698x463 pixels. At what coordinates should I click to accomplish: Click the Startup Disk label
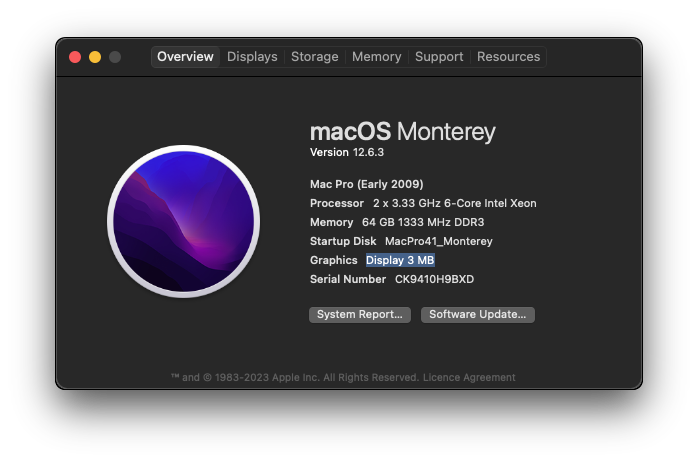(x=343, y=241)
